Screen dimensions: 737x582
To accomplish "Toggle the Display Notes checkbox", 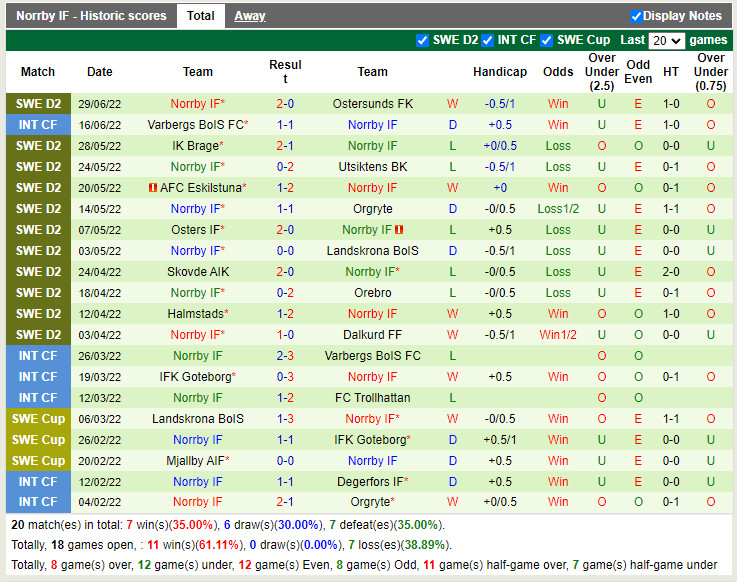I will pyautogui.click(x=636, y=16).
